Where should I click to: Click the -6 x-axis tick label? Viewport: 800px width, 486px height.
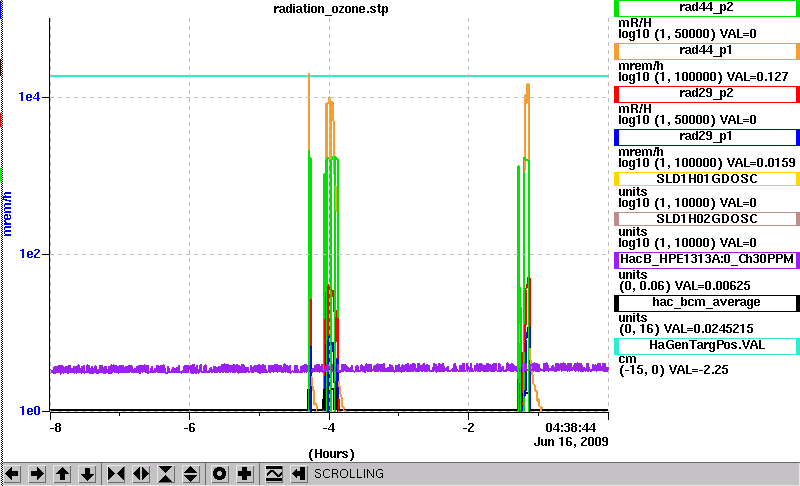189,427
